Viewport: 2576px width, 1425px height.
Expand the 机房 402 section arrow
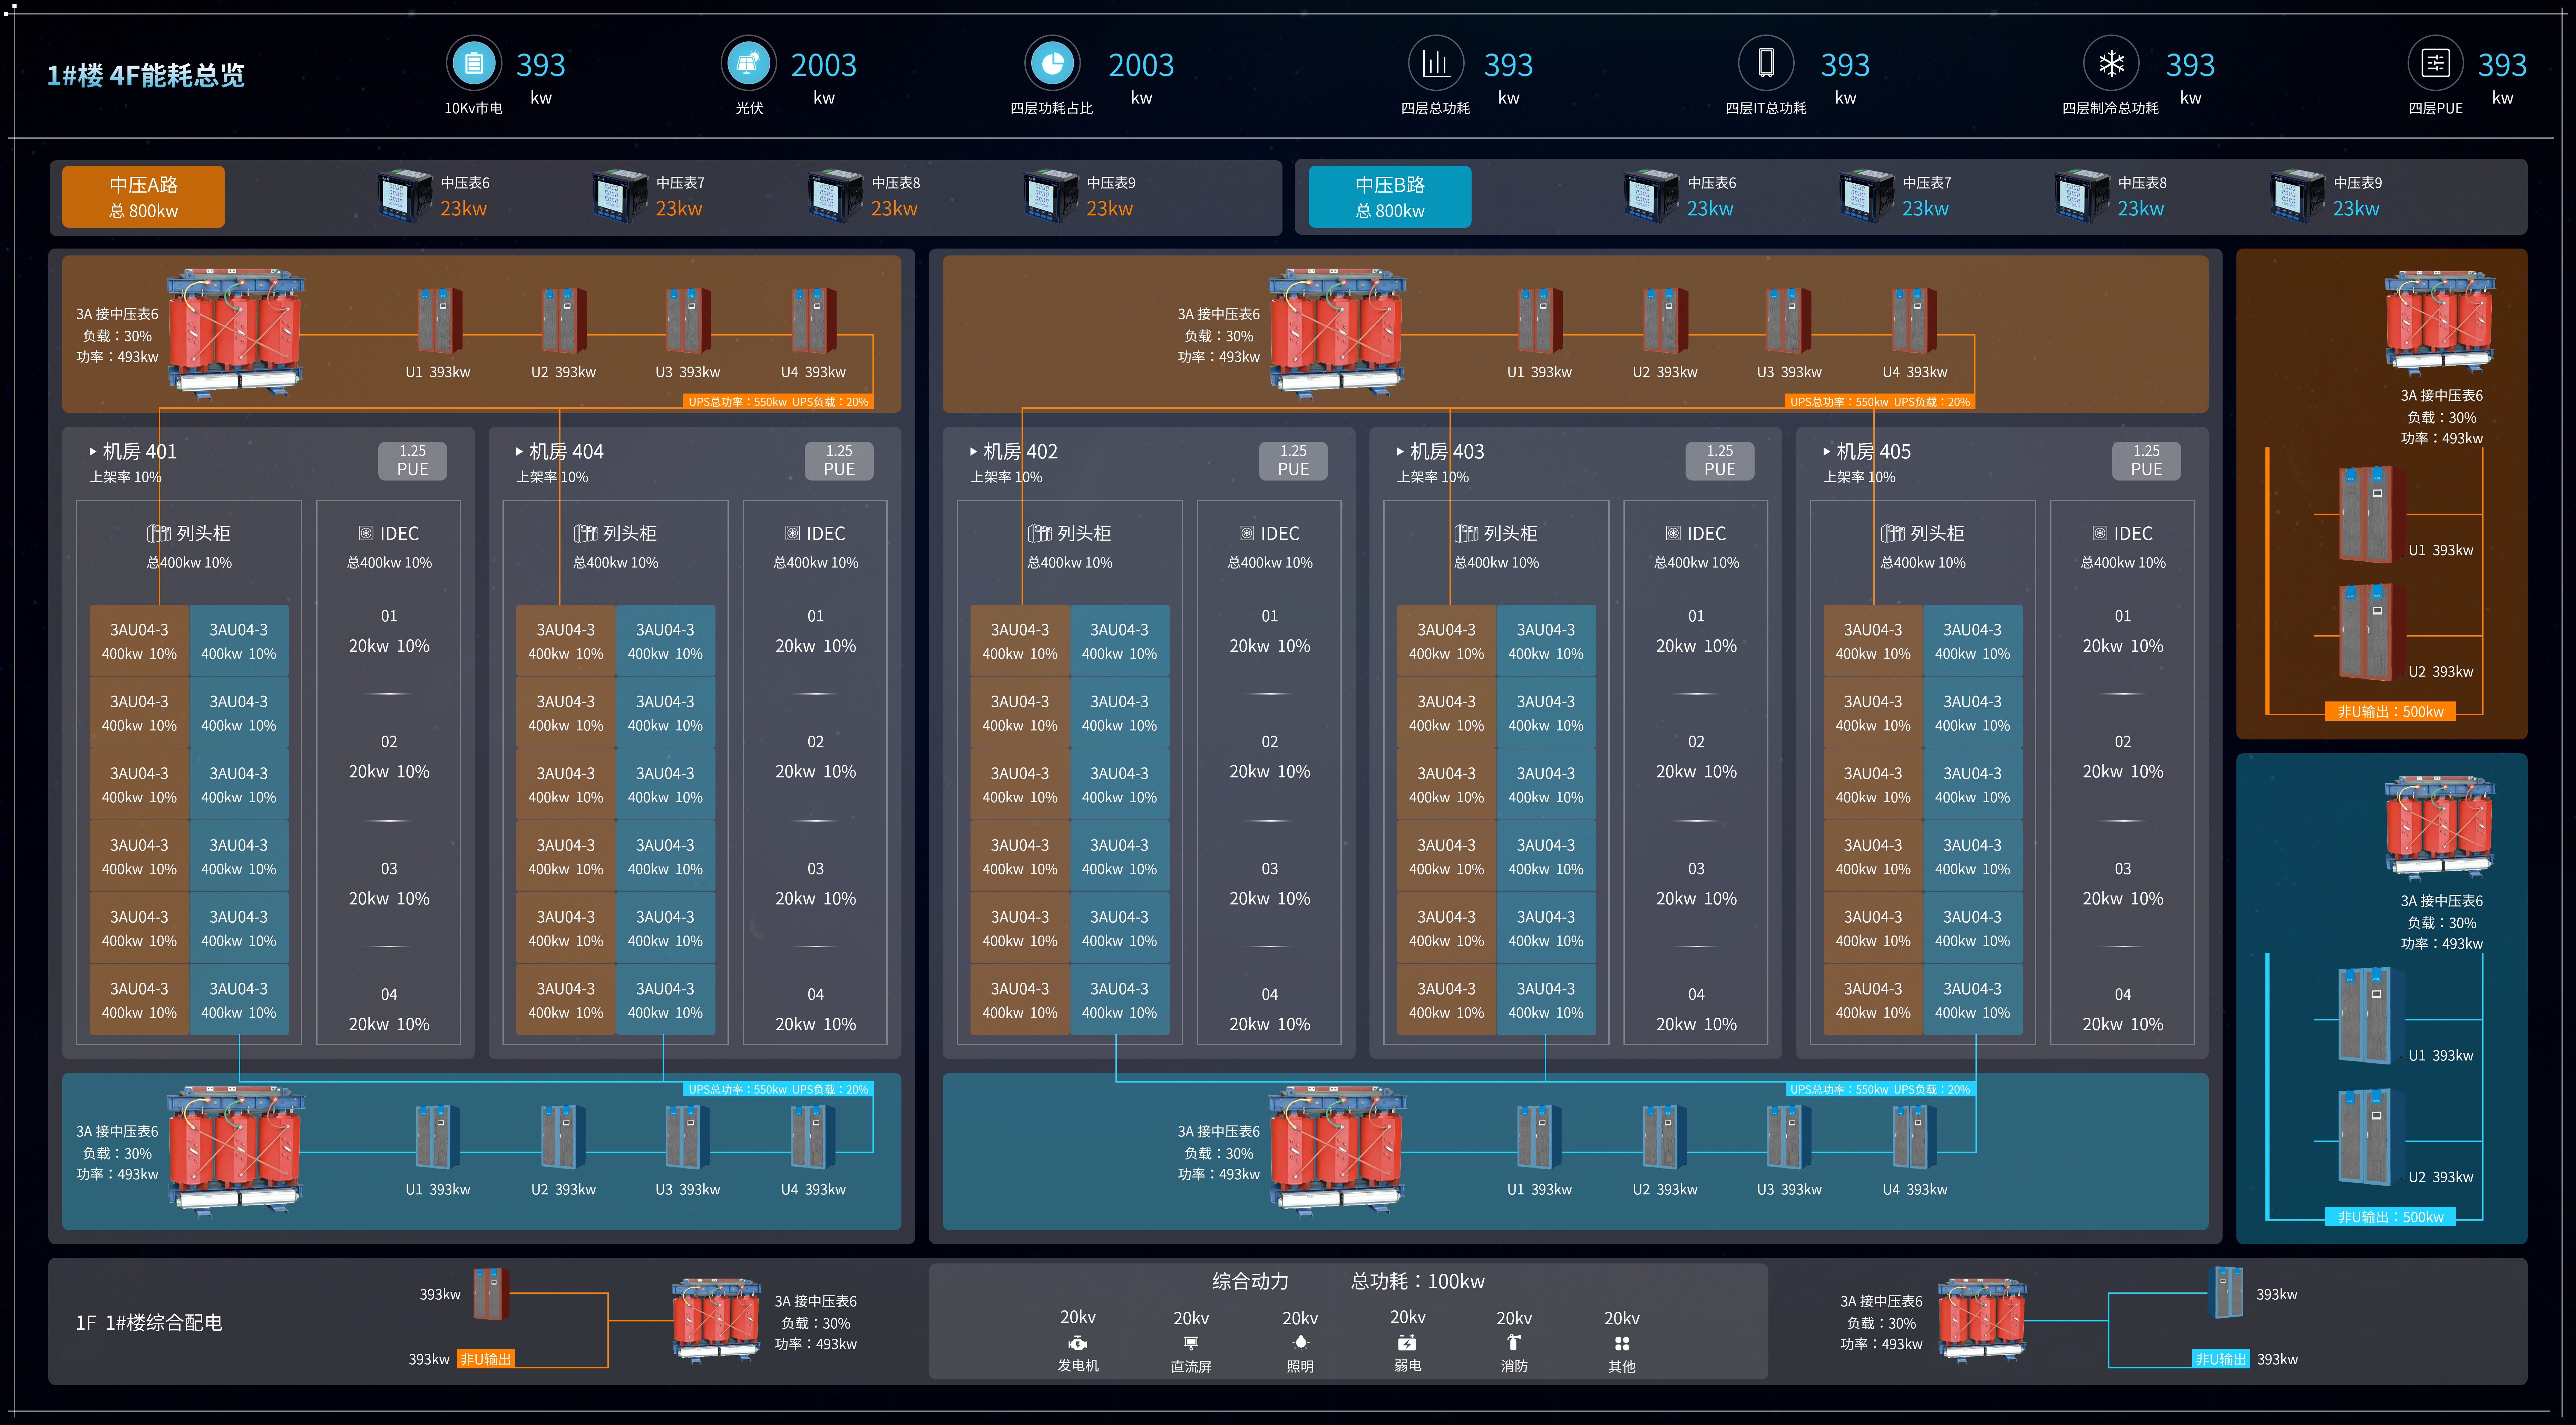(974, 452)
